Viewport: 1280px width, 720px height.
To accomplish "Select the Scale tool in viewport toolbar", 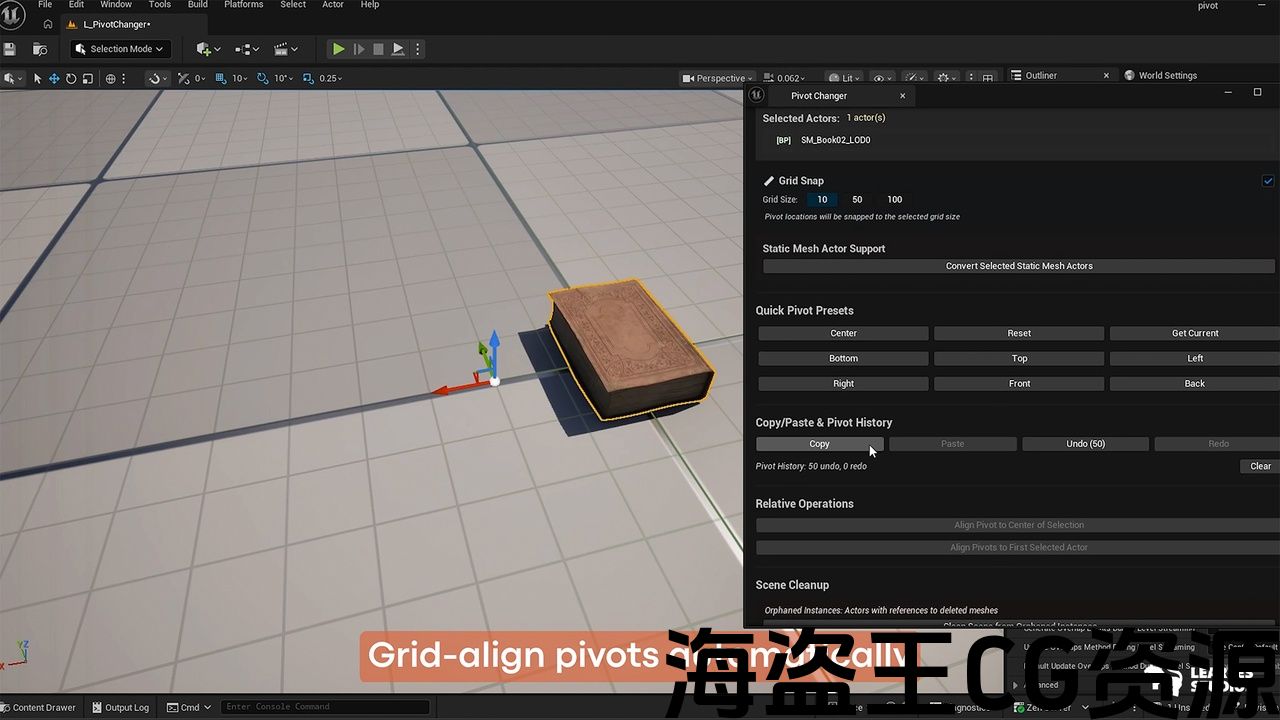I will (x=88, y=78).
